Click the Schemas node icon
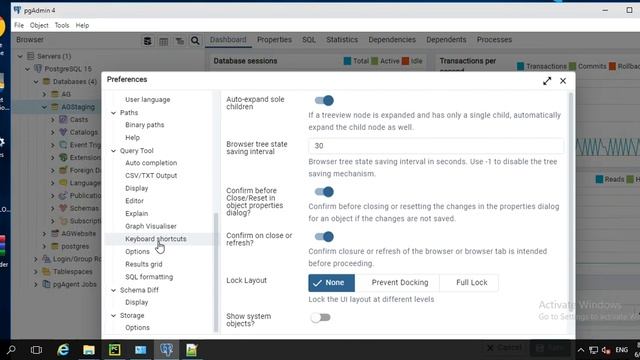Screen dimensions: 640x360 point(63,208)
